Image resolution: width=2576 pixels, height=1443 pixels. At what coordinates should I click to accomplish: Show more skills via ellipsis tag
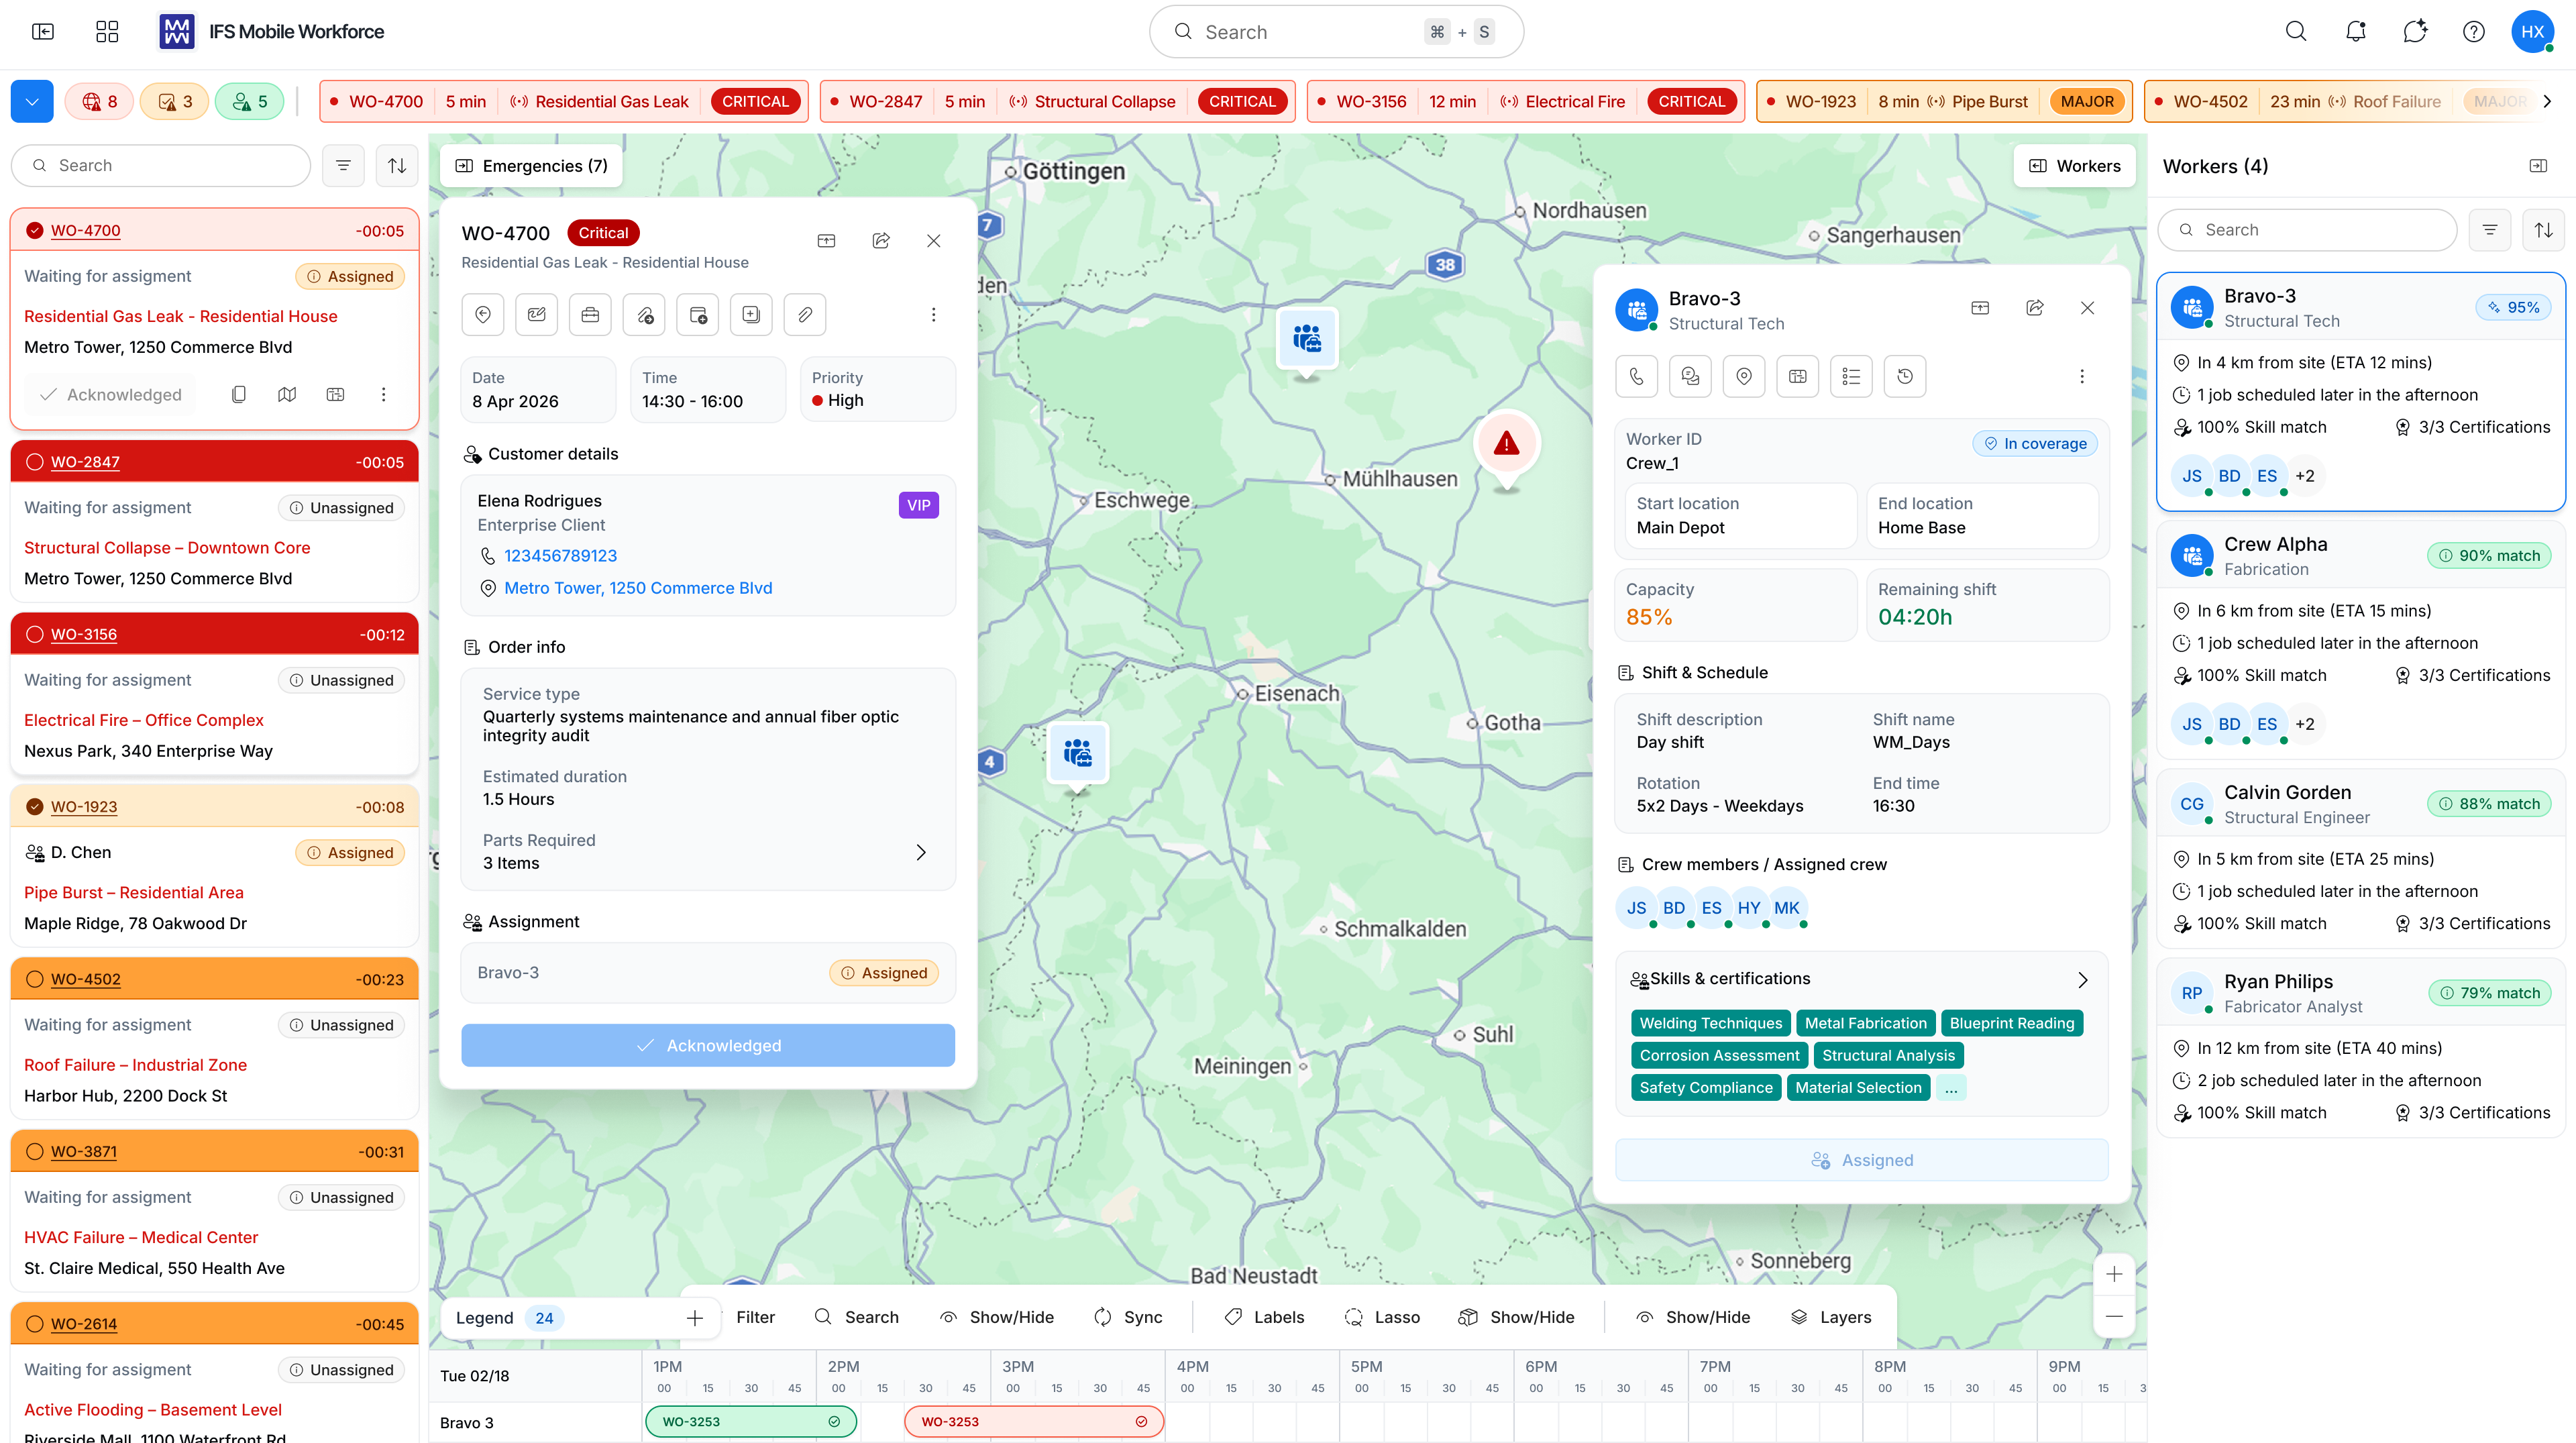click(1951, 1088)
